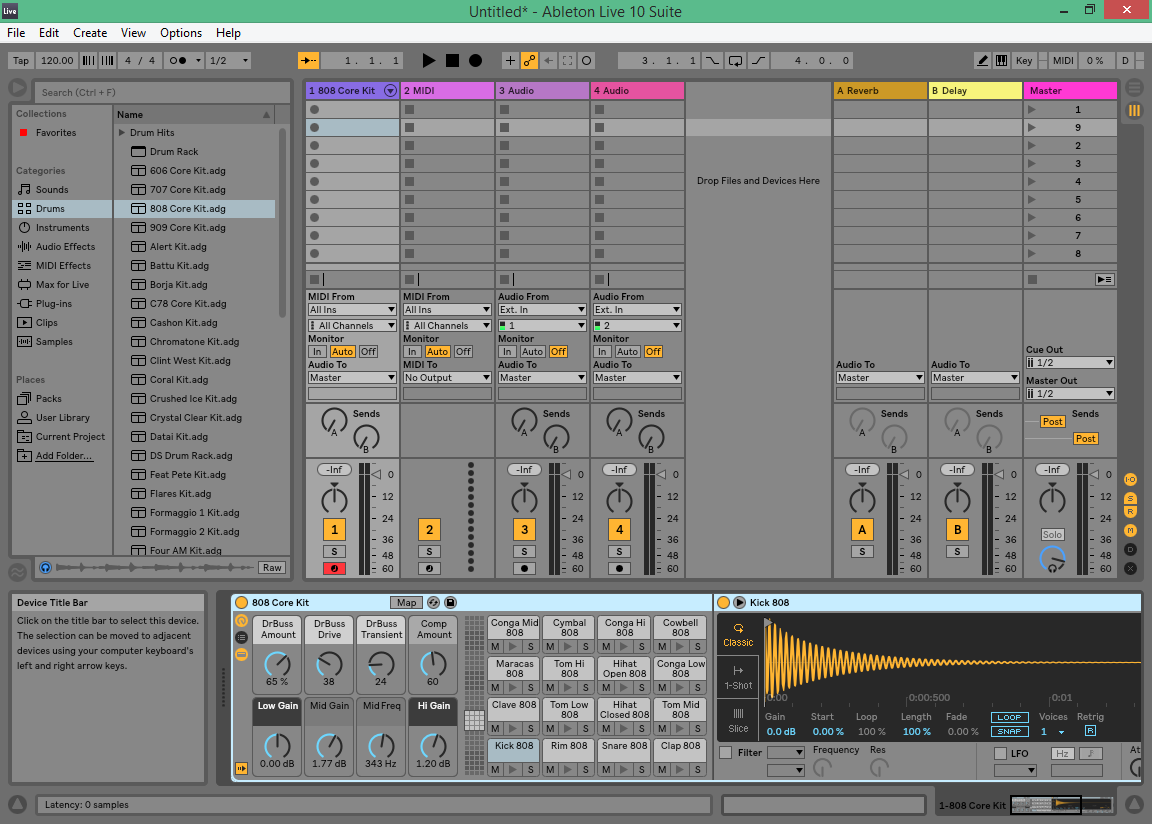Open the Options menu

coord(181,32)
